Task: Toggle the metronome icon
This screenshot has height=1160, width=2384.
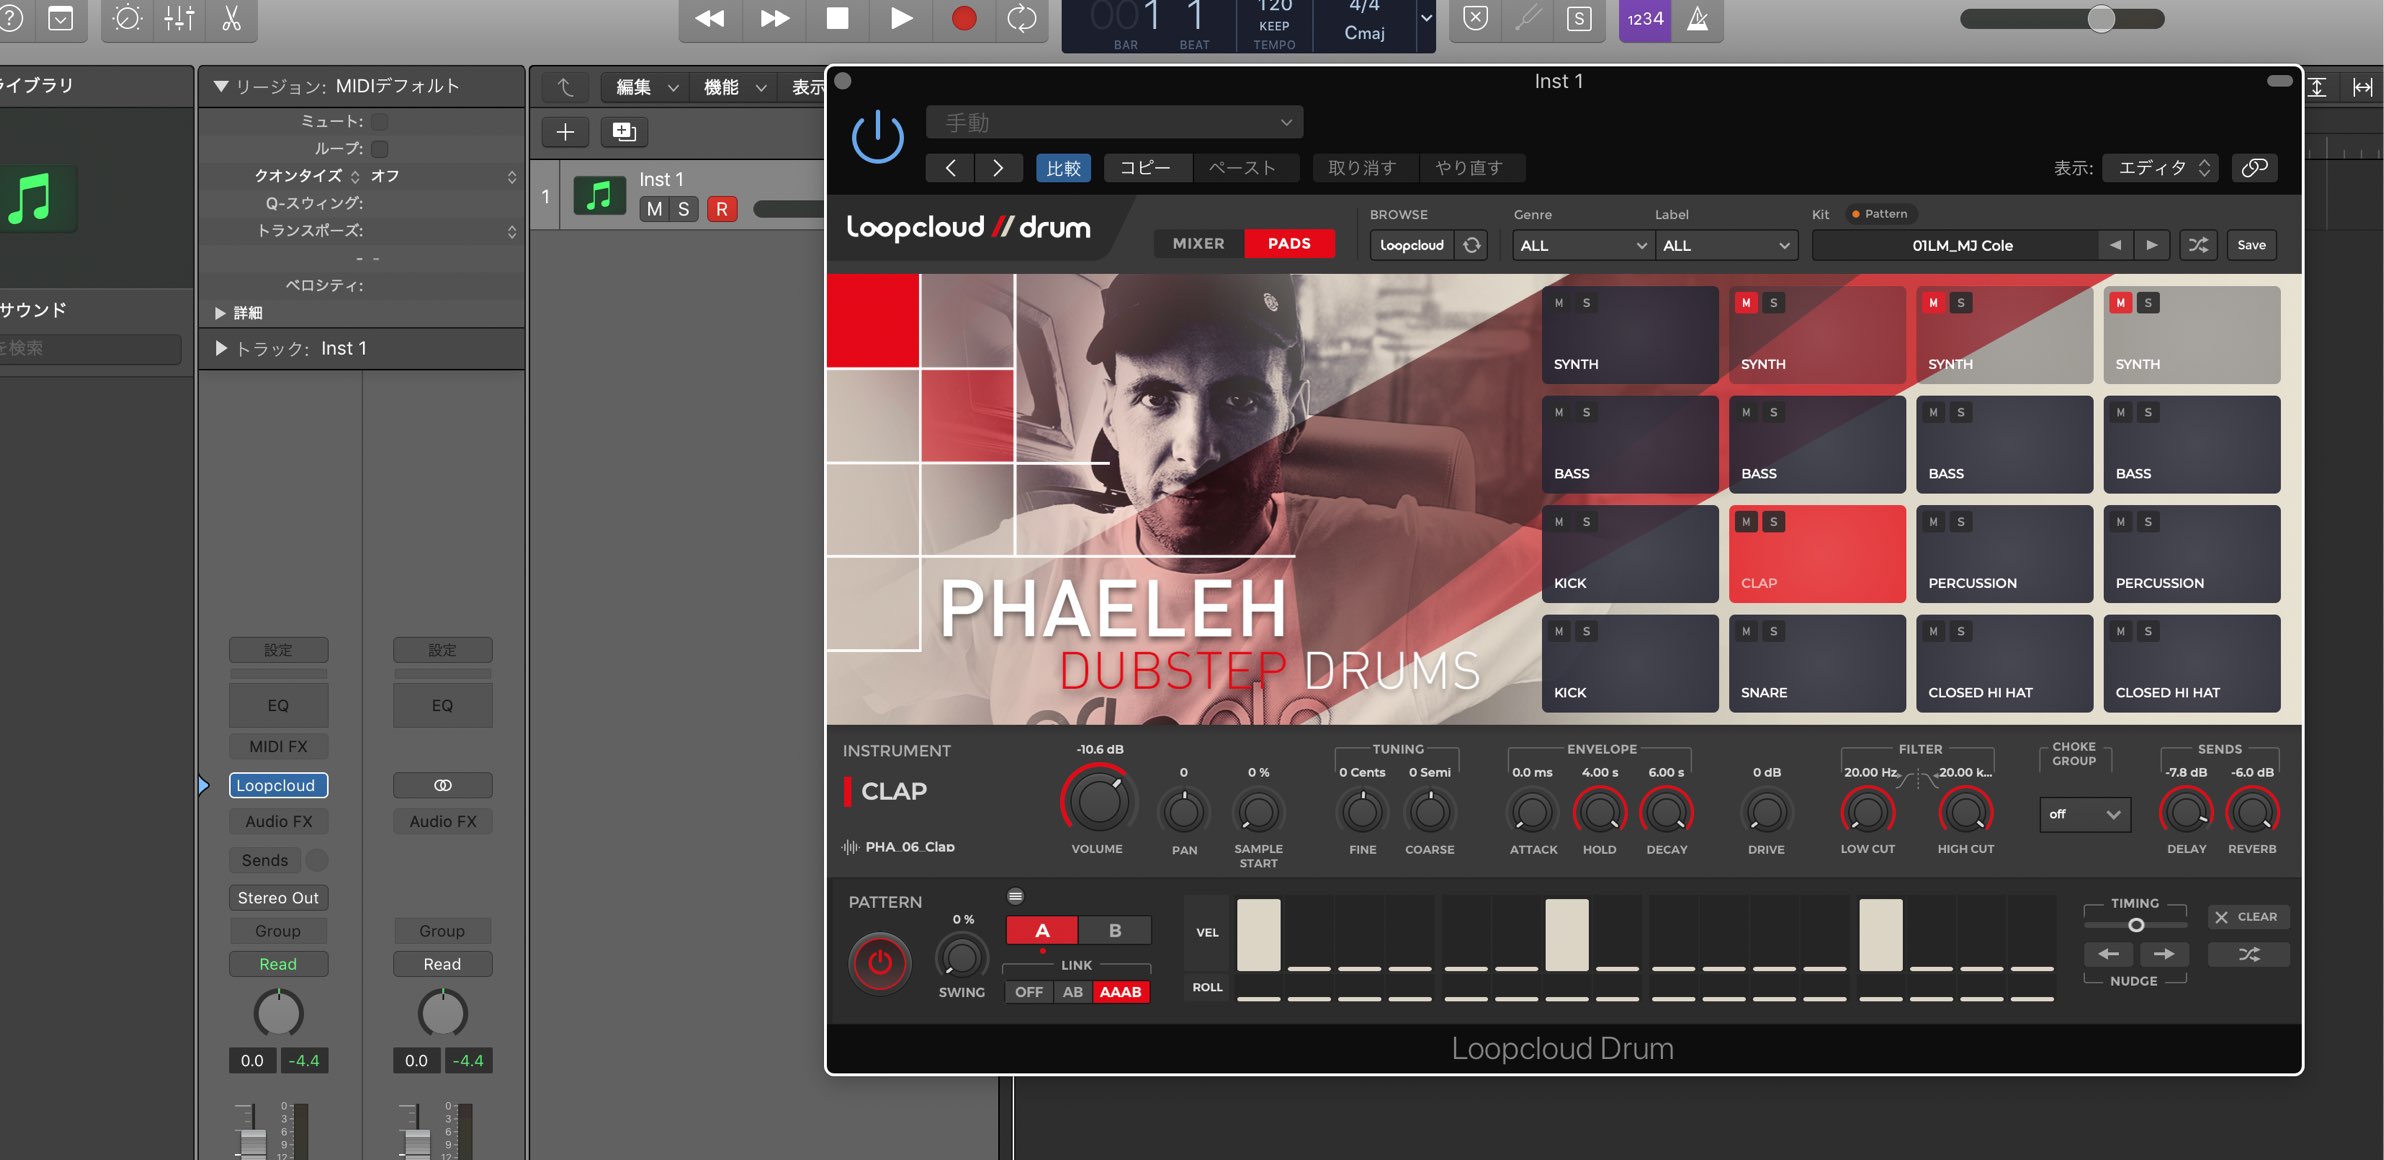Action: click(x=1698, y=18)
